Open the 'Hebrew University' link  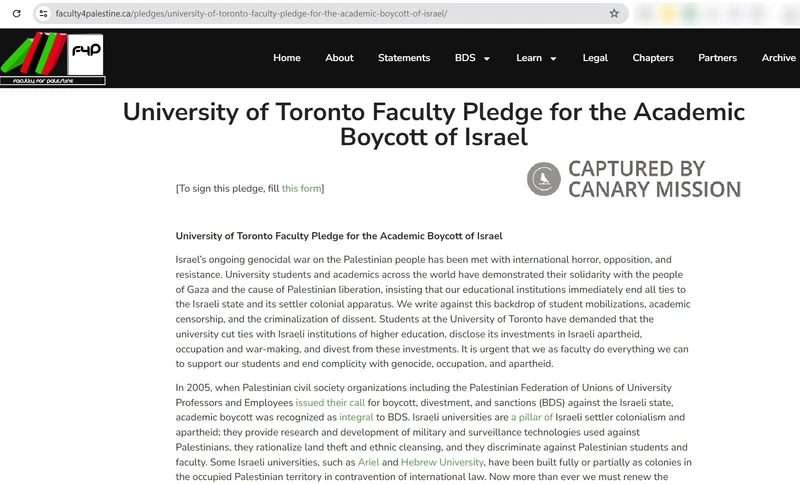tap(442, 462)
